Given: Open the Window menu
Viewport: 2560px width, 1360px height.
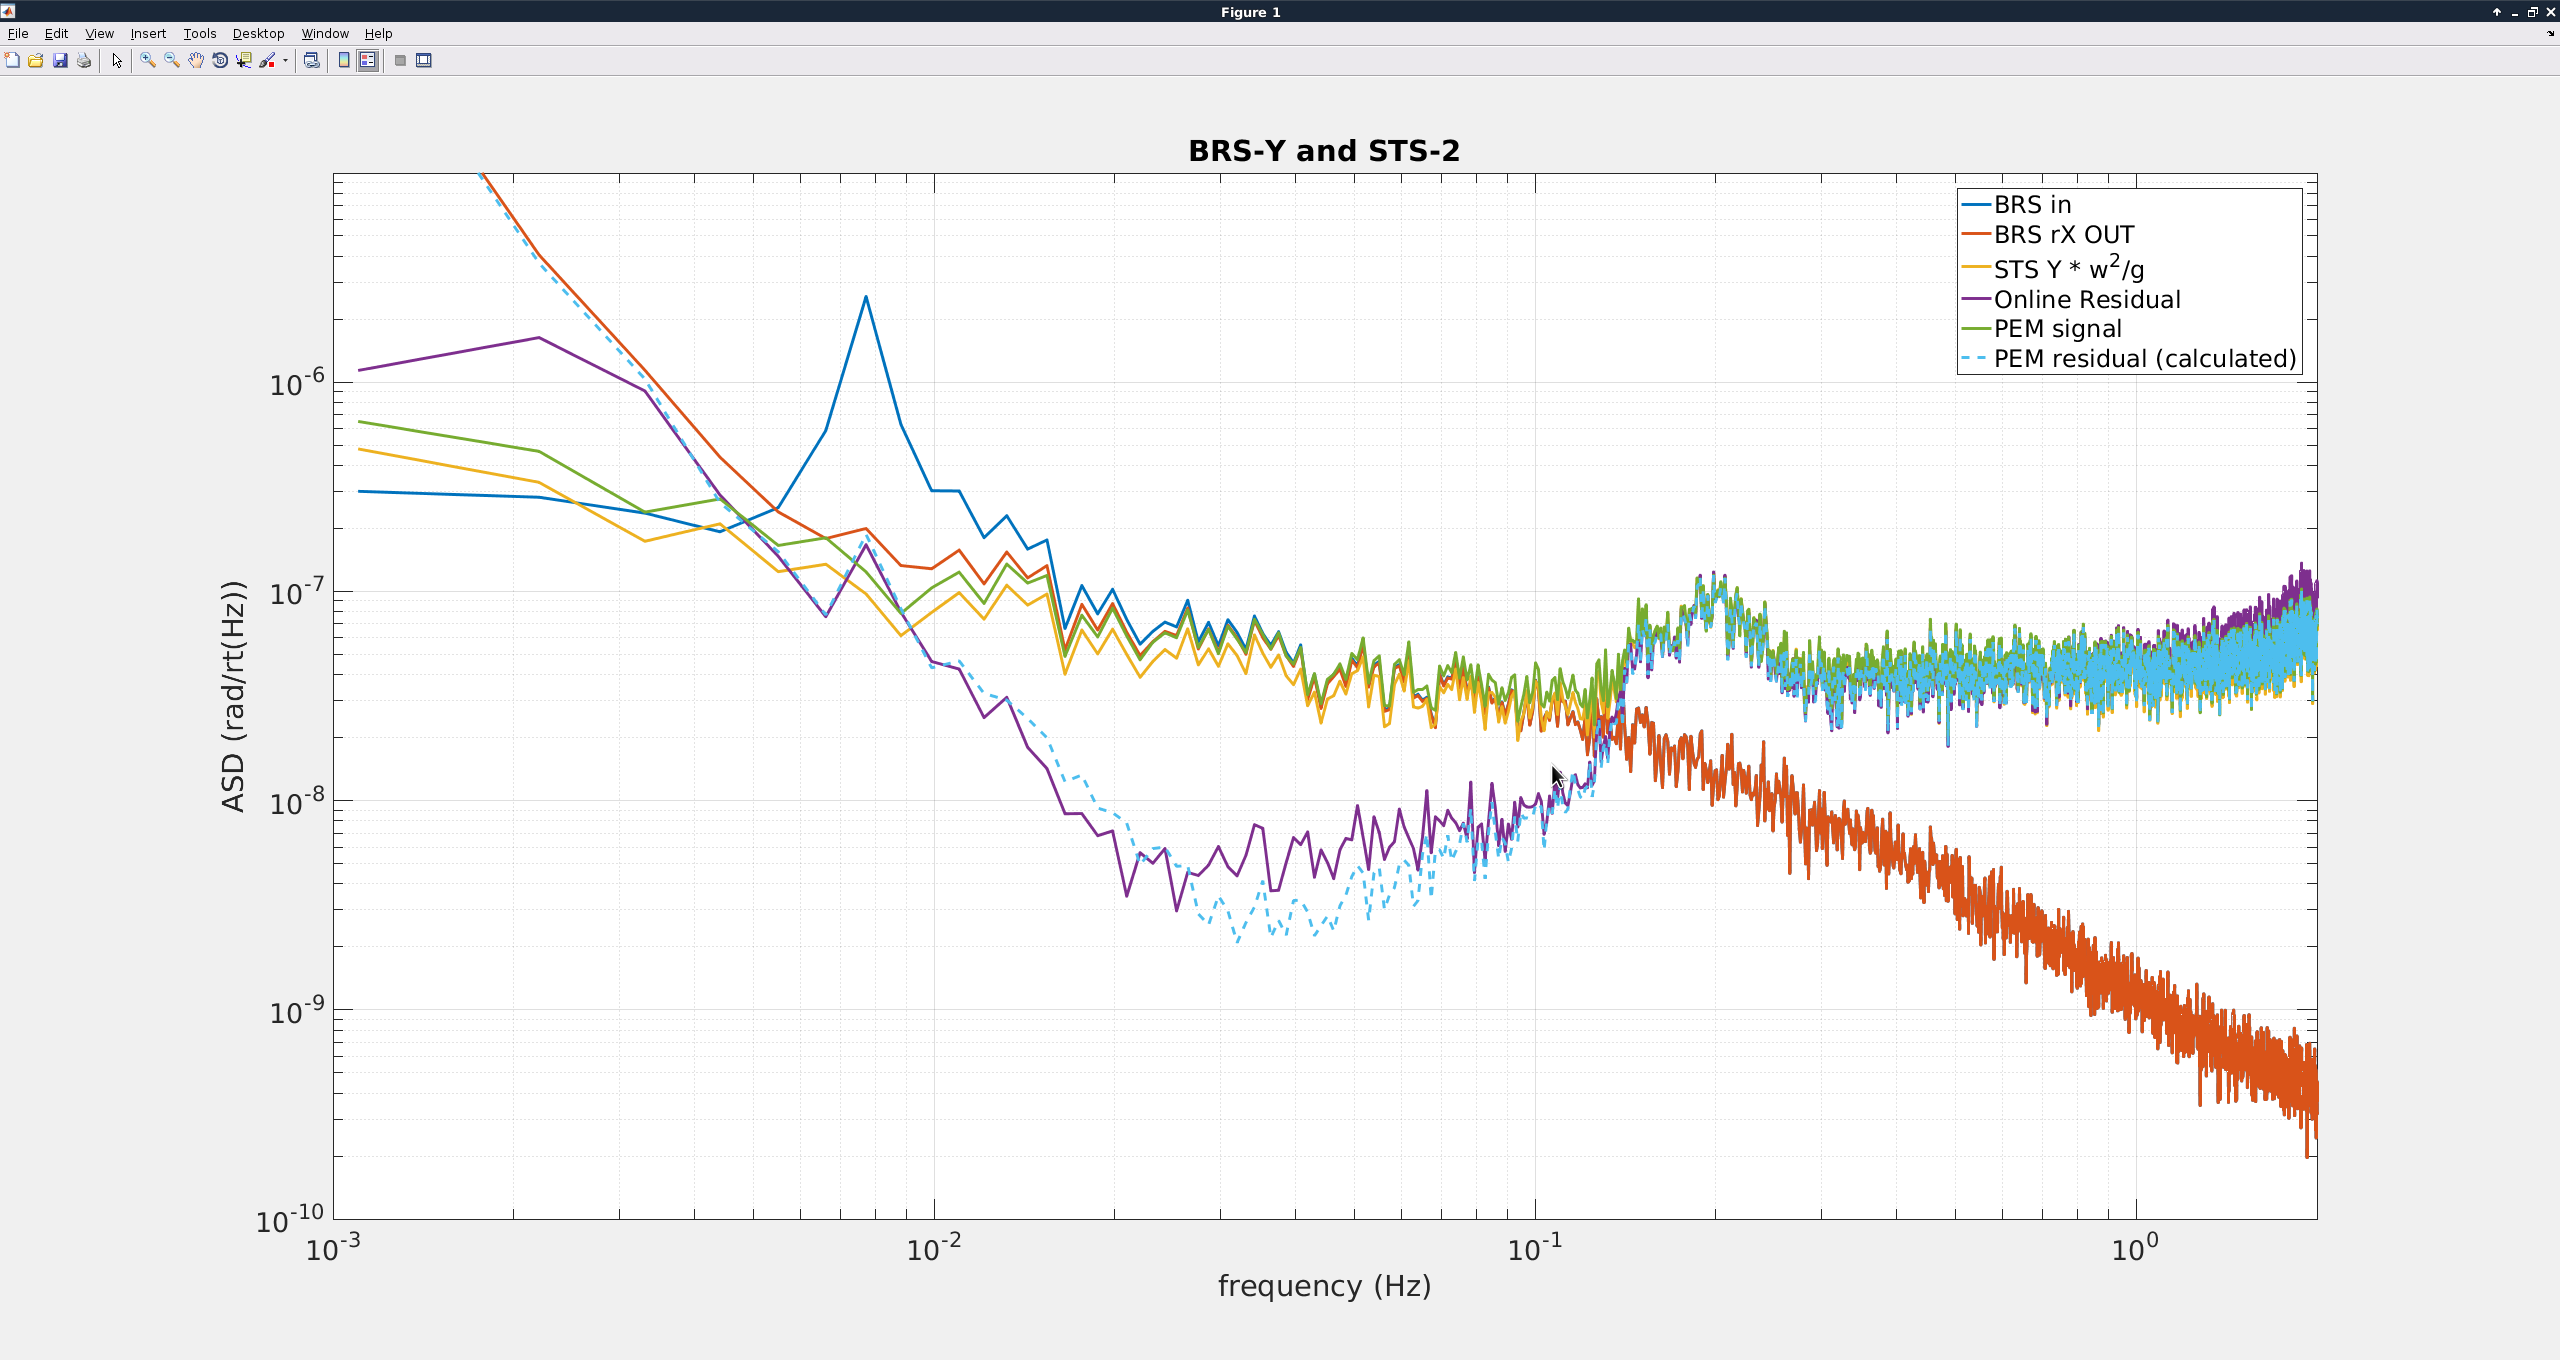Looking at the screenshot, I should (x=325, y=34).
